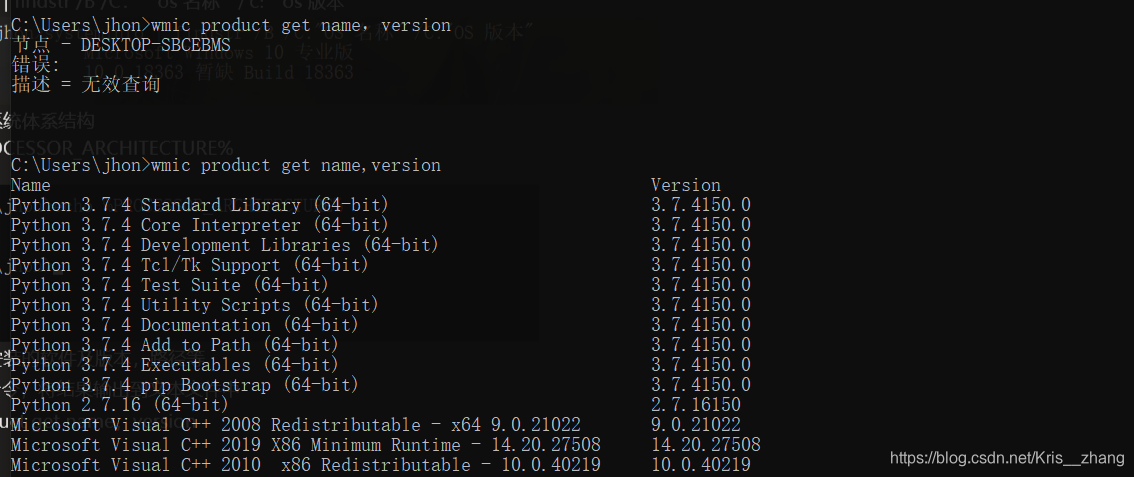Select the text "Python 3.7.4 Test Suite (64-bit)"
1134x477 pixels.
(170, 285)
